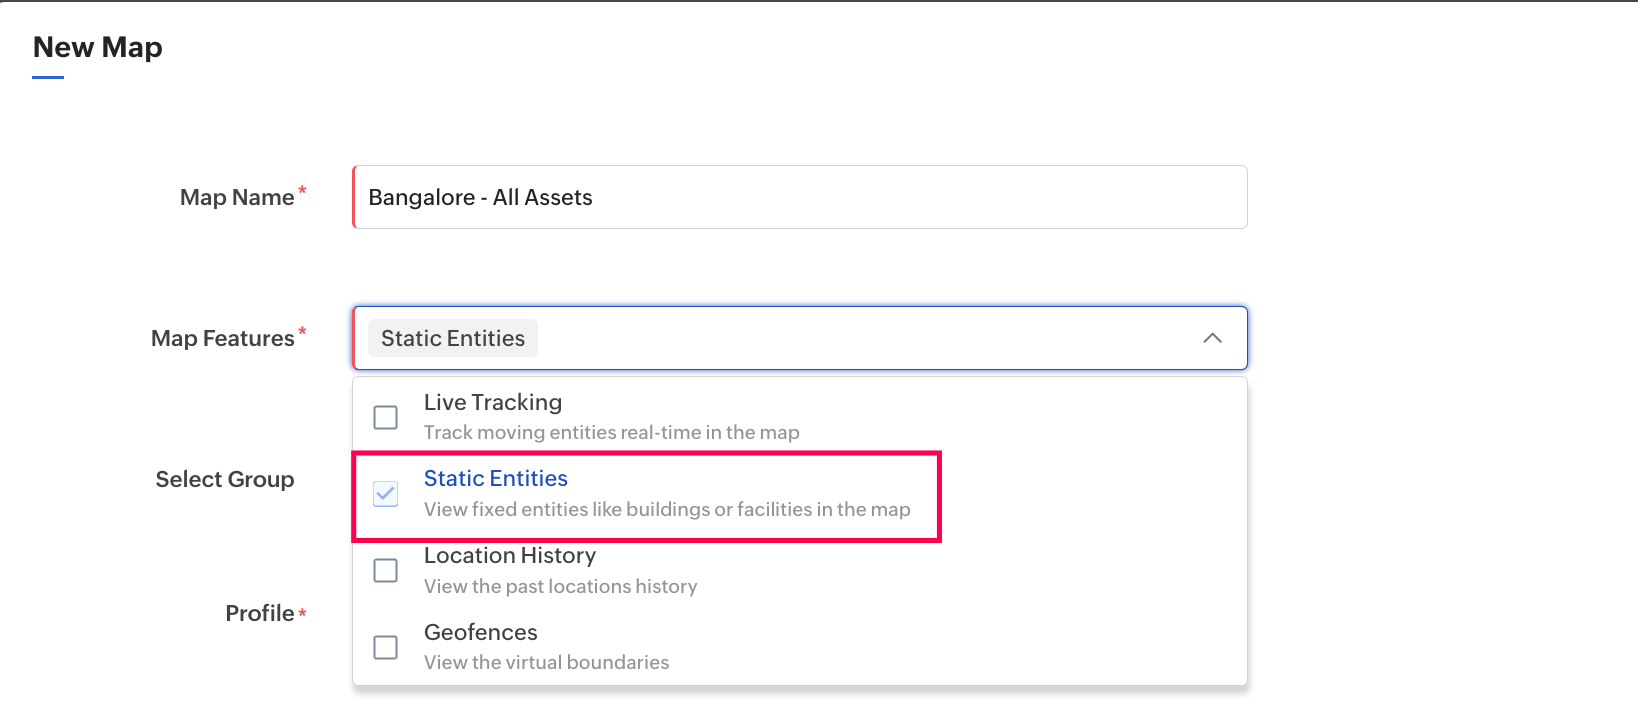This screenshot has height=712, width=1638.
Task: Click the Map Features field label
Action: pos(223,338)
